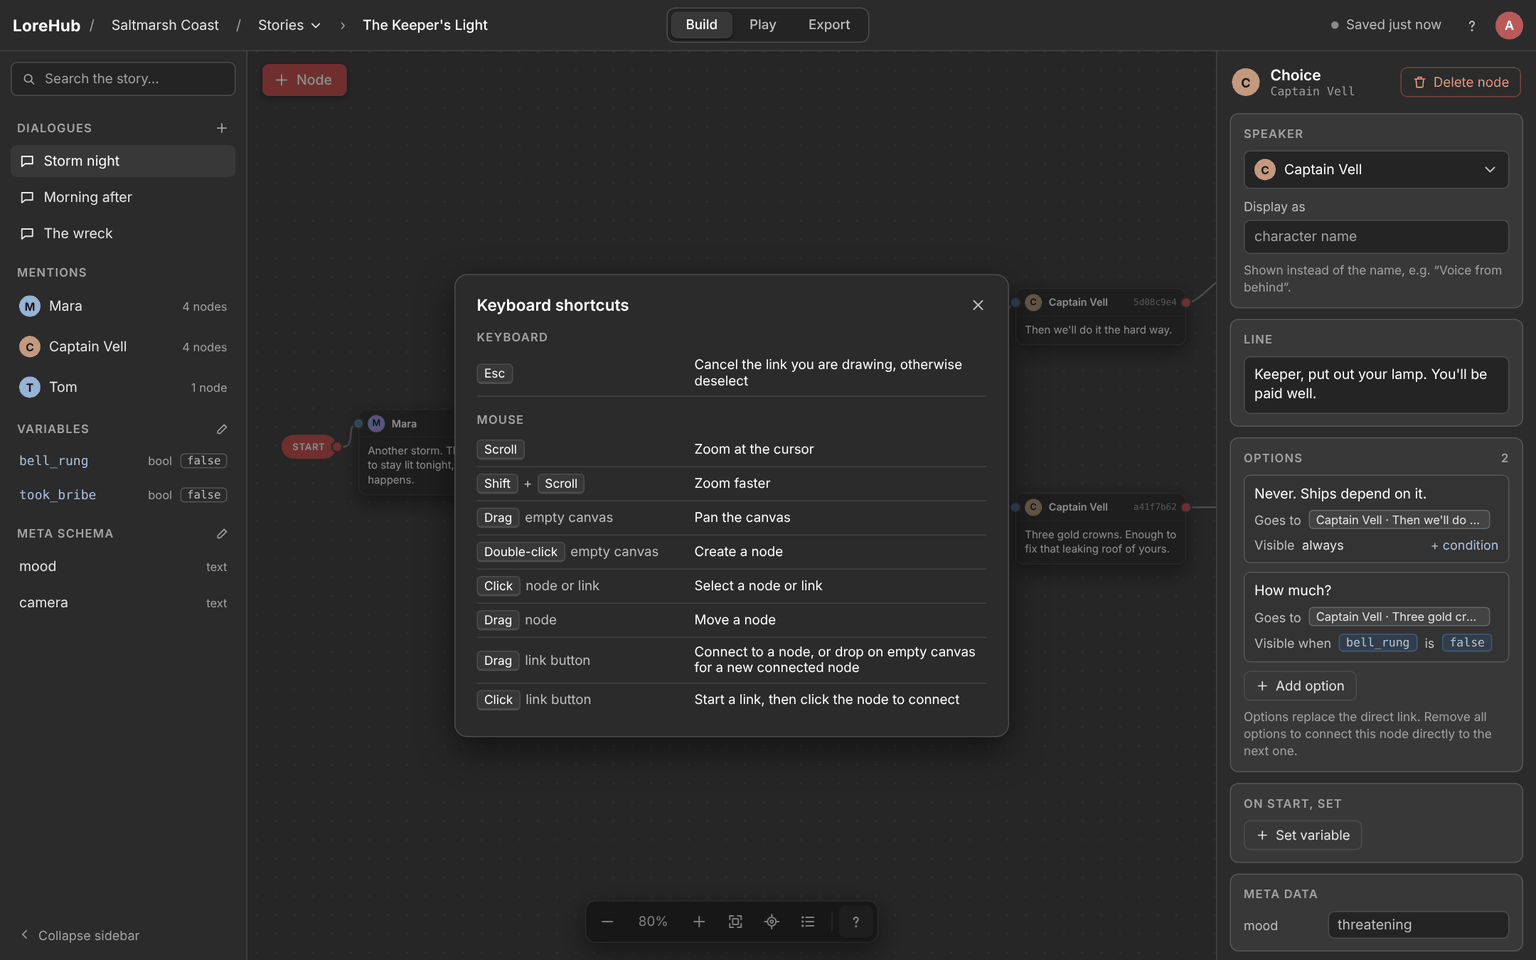
Task: Edit the mood field threatening
Action: pyautogui.click(x=1418, y=925)
